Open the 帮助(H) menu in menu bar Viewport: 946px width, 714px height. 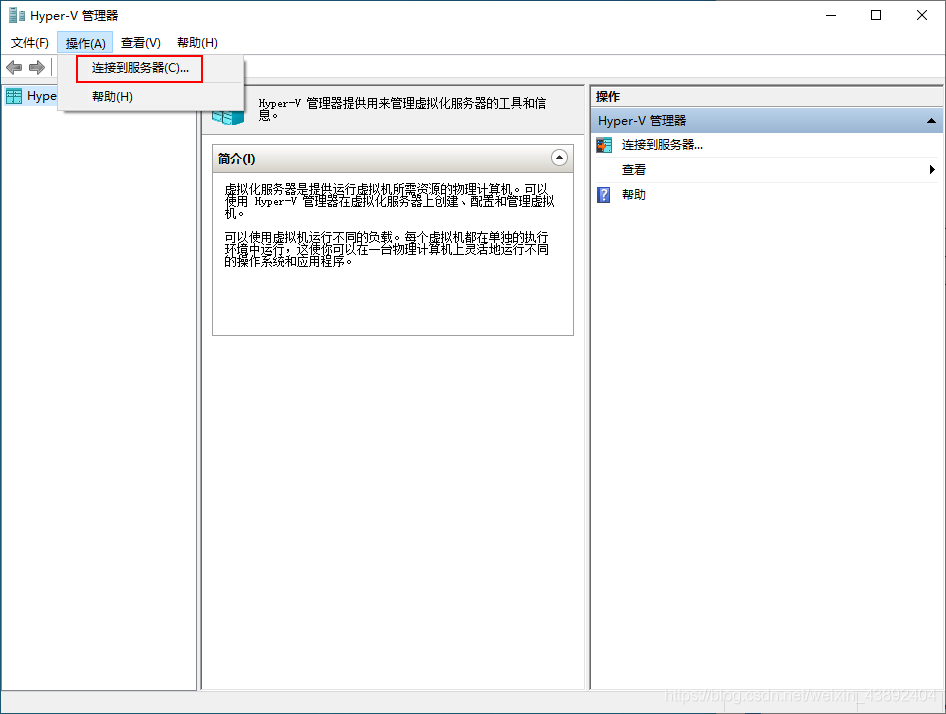(x=197, y=43)
